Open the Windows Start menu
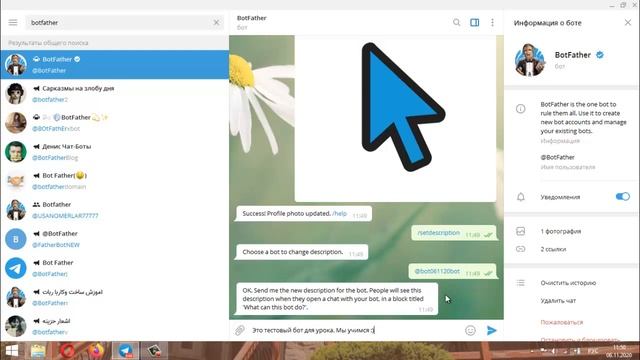 pyautogui.click(x=11, y=351)
